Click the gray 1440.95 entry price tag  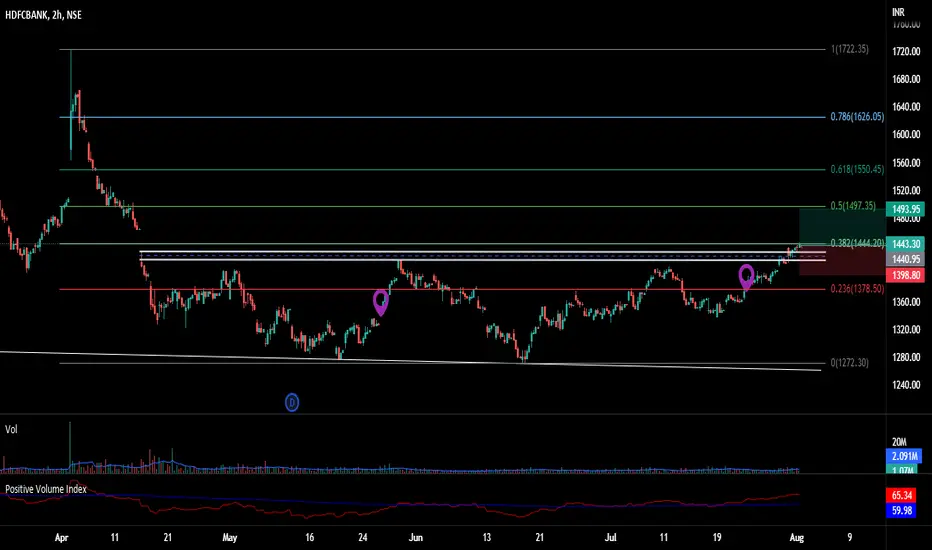coord(905,259)
